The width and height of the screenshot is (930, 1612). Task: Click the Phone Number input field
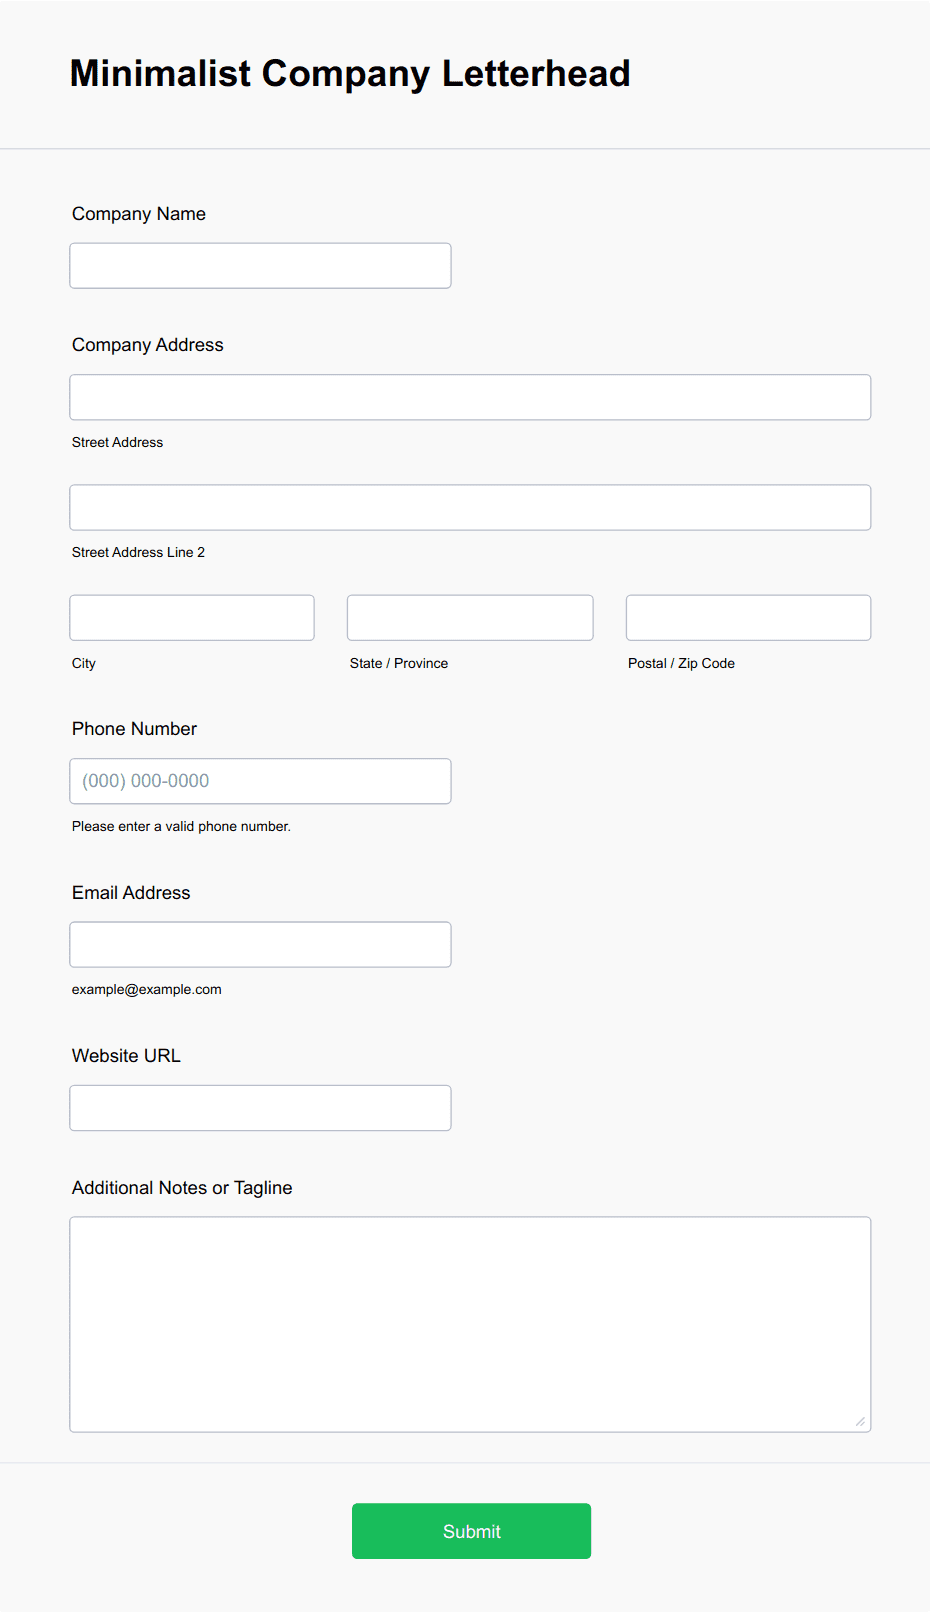tap(260, 781)
